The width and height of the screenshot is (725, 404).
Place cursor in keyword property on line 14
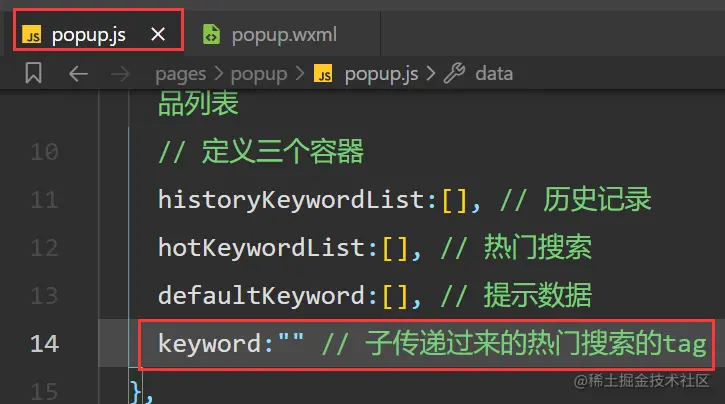[209, 344]
